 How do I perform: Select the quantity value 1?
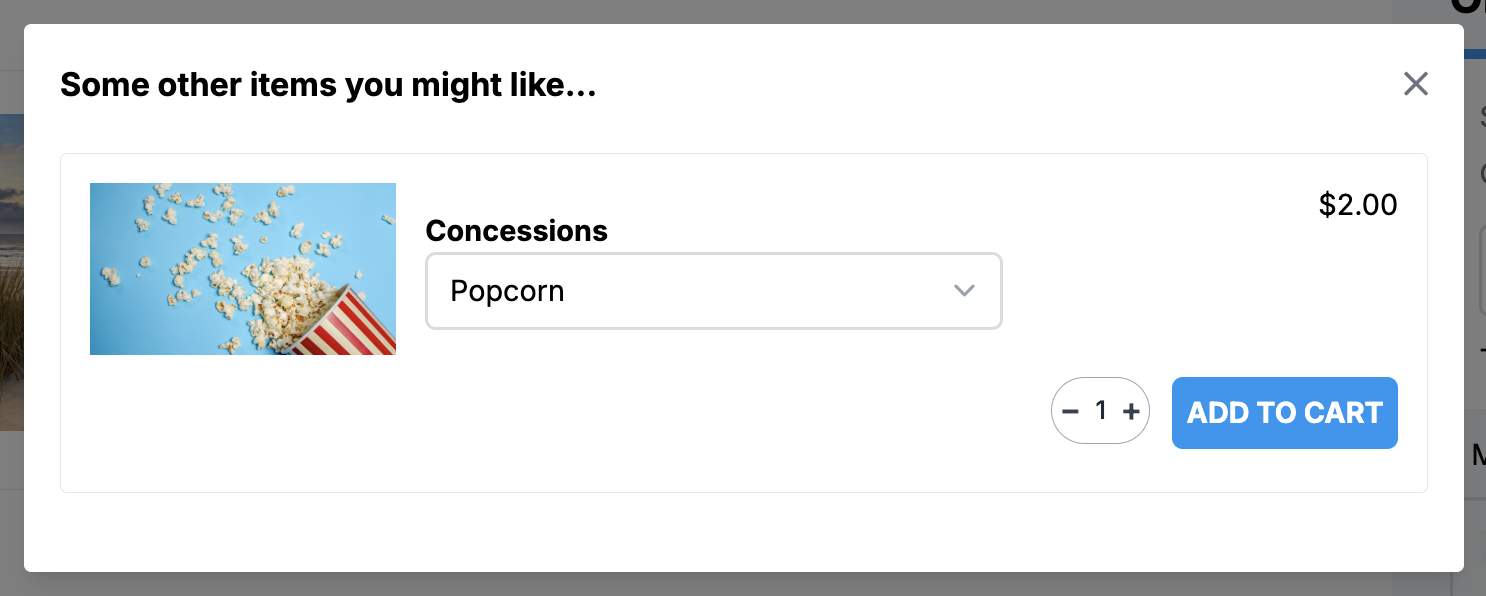click(1101, 410)
